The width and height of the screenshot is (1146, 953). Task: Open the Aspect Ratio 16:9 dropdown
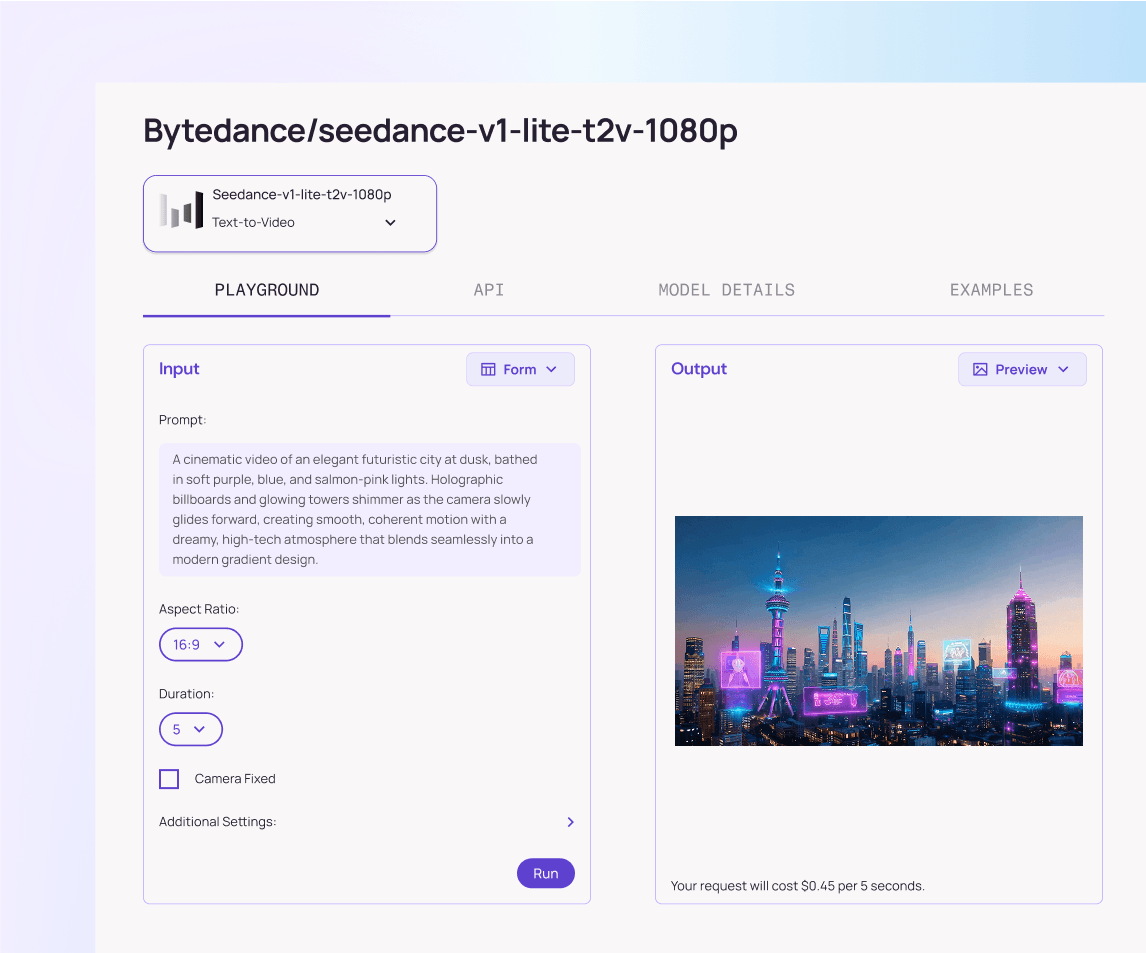pyautogui.click(x=200, y=645)
